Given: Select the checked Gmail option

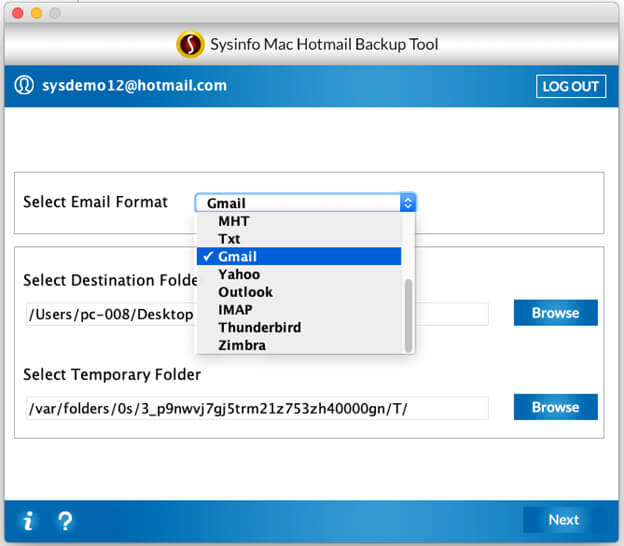Looking at the screenshot, I should [x=299, y=256].
